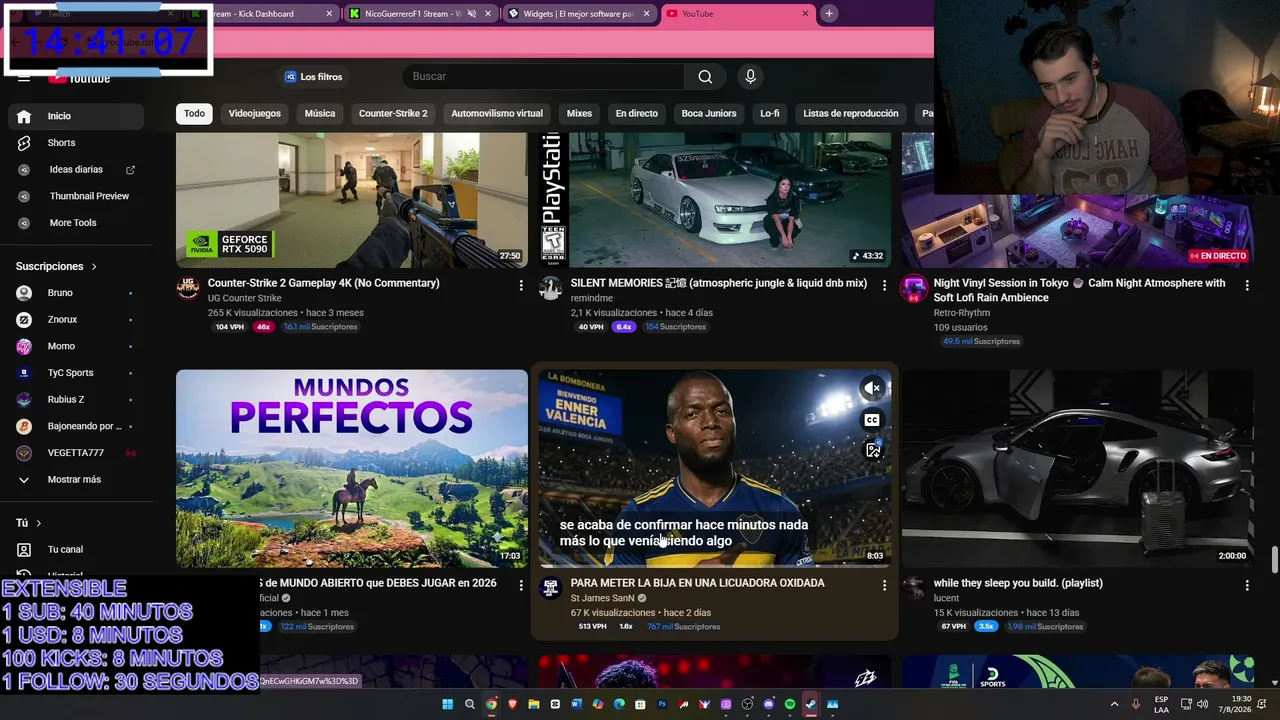Screen dimensions: 1280x720
Task: Open the remindme channel avatar
Action: [x=550, y=288]
